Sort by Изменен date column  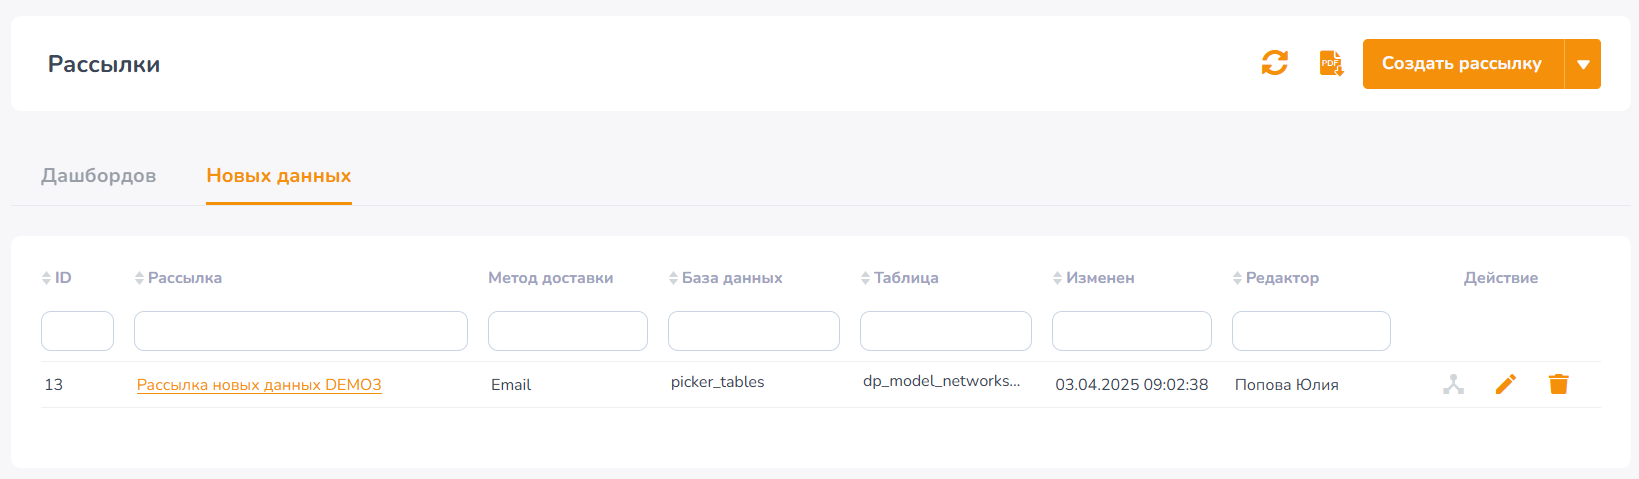tap(1093, 278)
